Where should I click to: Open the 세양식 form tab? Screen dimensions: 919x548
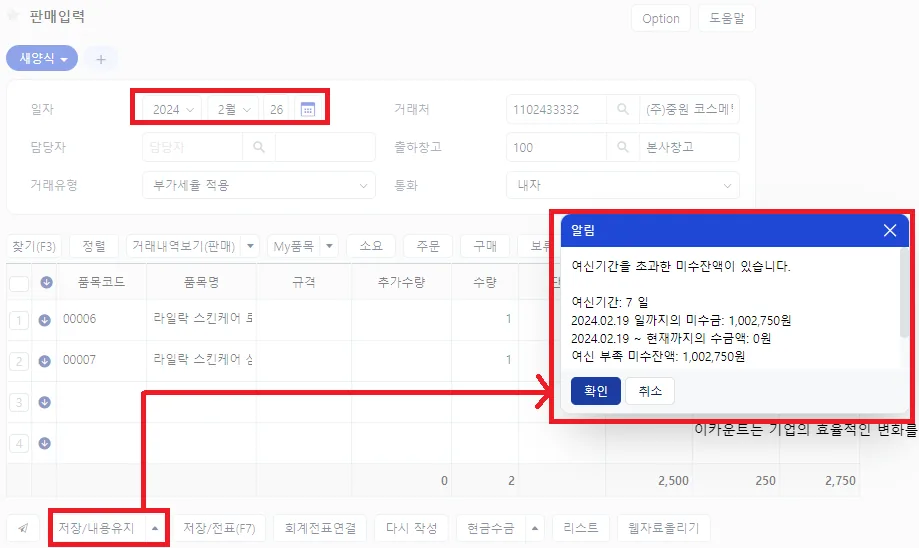(42, 58)
